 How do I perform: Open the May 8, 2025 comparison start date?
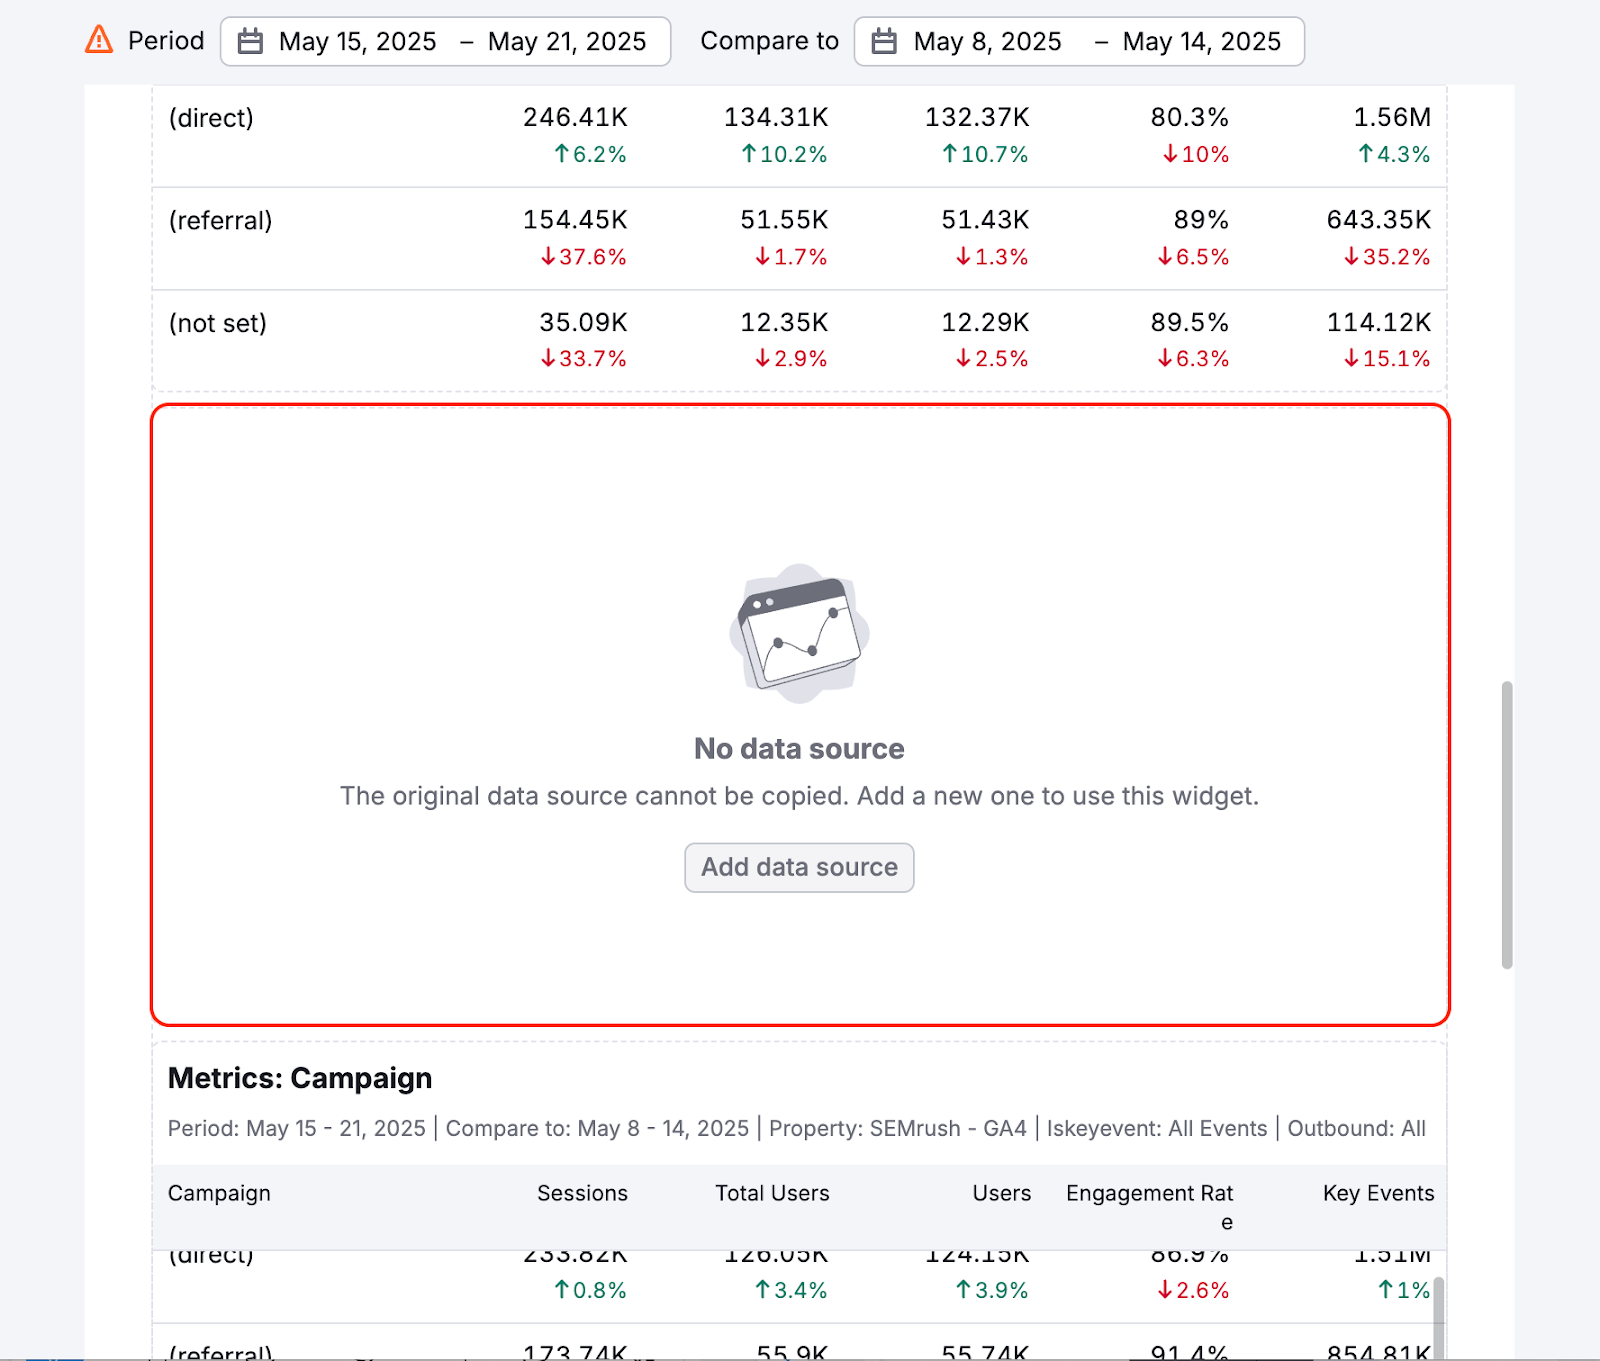(987, 42)
